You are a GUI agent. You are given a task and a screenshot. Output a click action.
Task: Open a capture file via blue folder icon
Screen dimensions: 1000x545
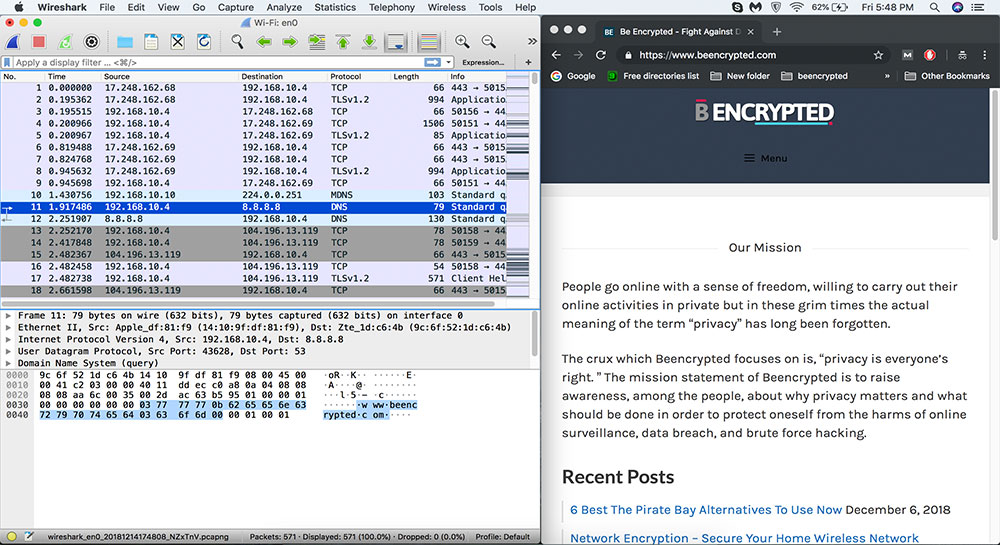click(125, 42)
